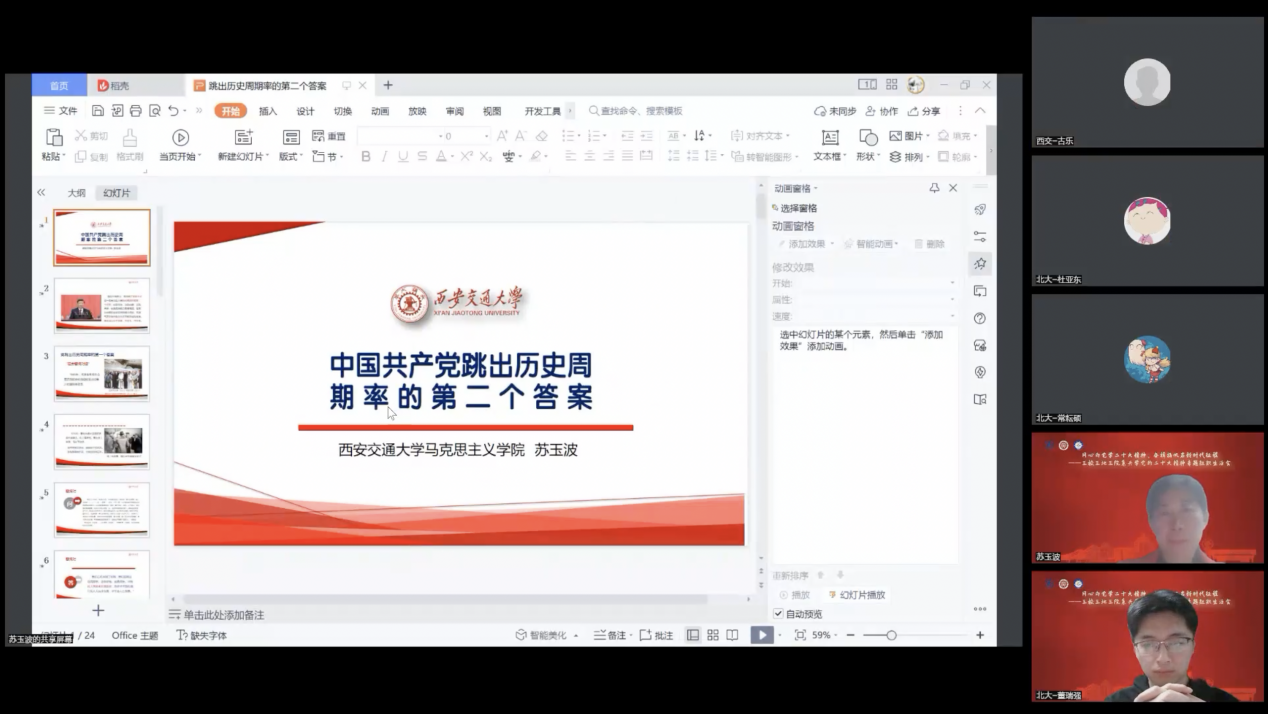Apply Italic formatting icon
The height and width of the screenshot is (714, 1268).
385,157
